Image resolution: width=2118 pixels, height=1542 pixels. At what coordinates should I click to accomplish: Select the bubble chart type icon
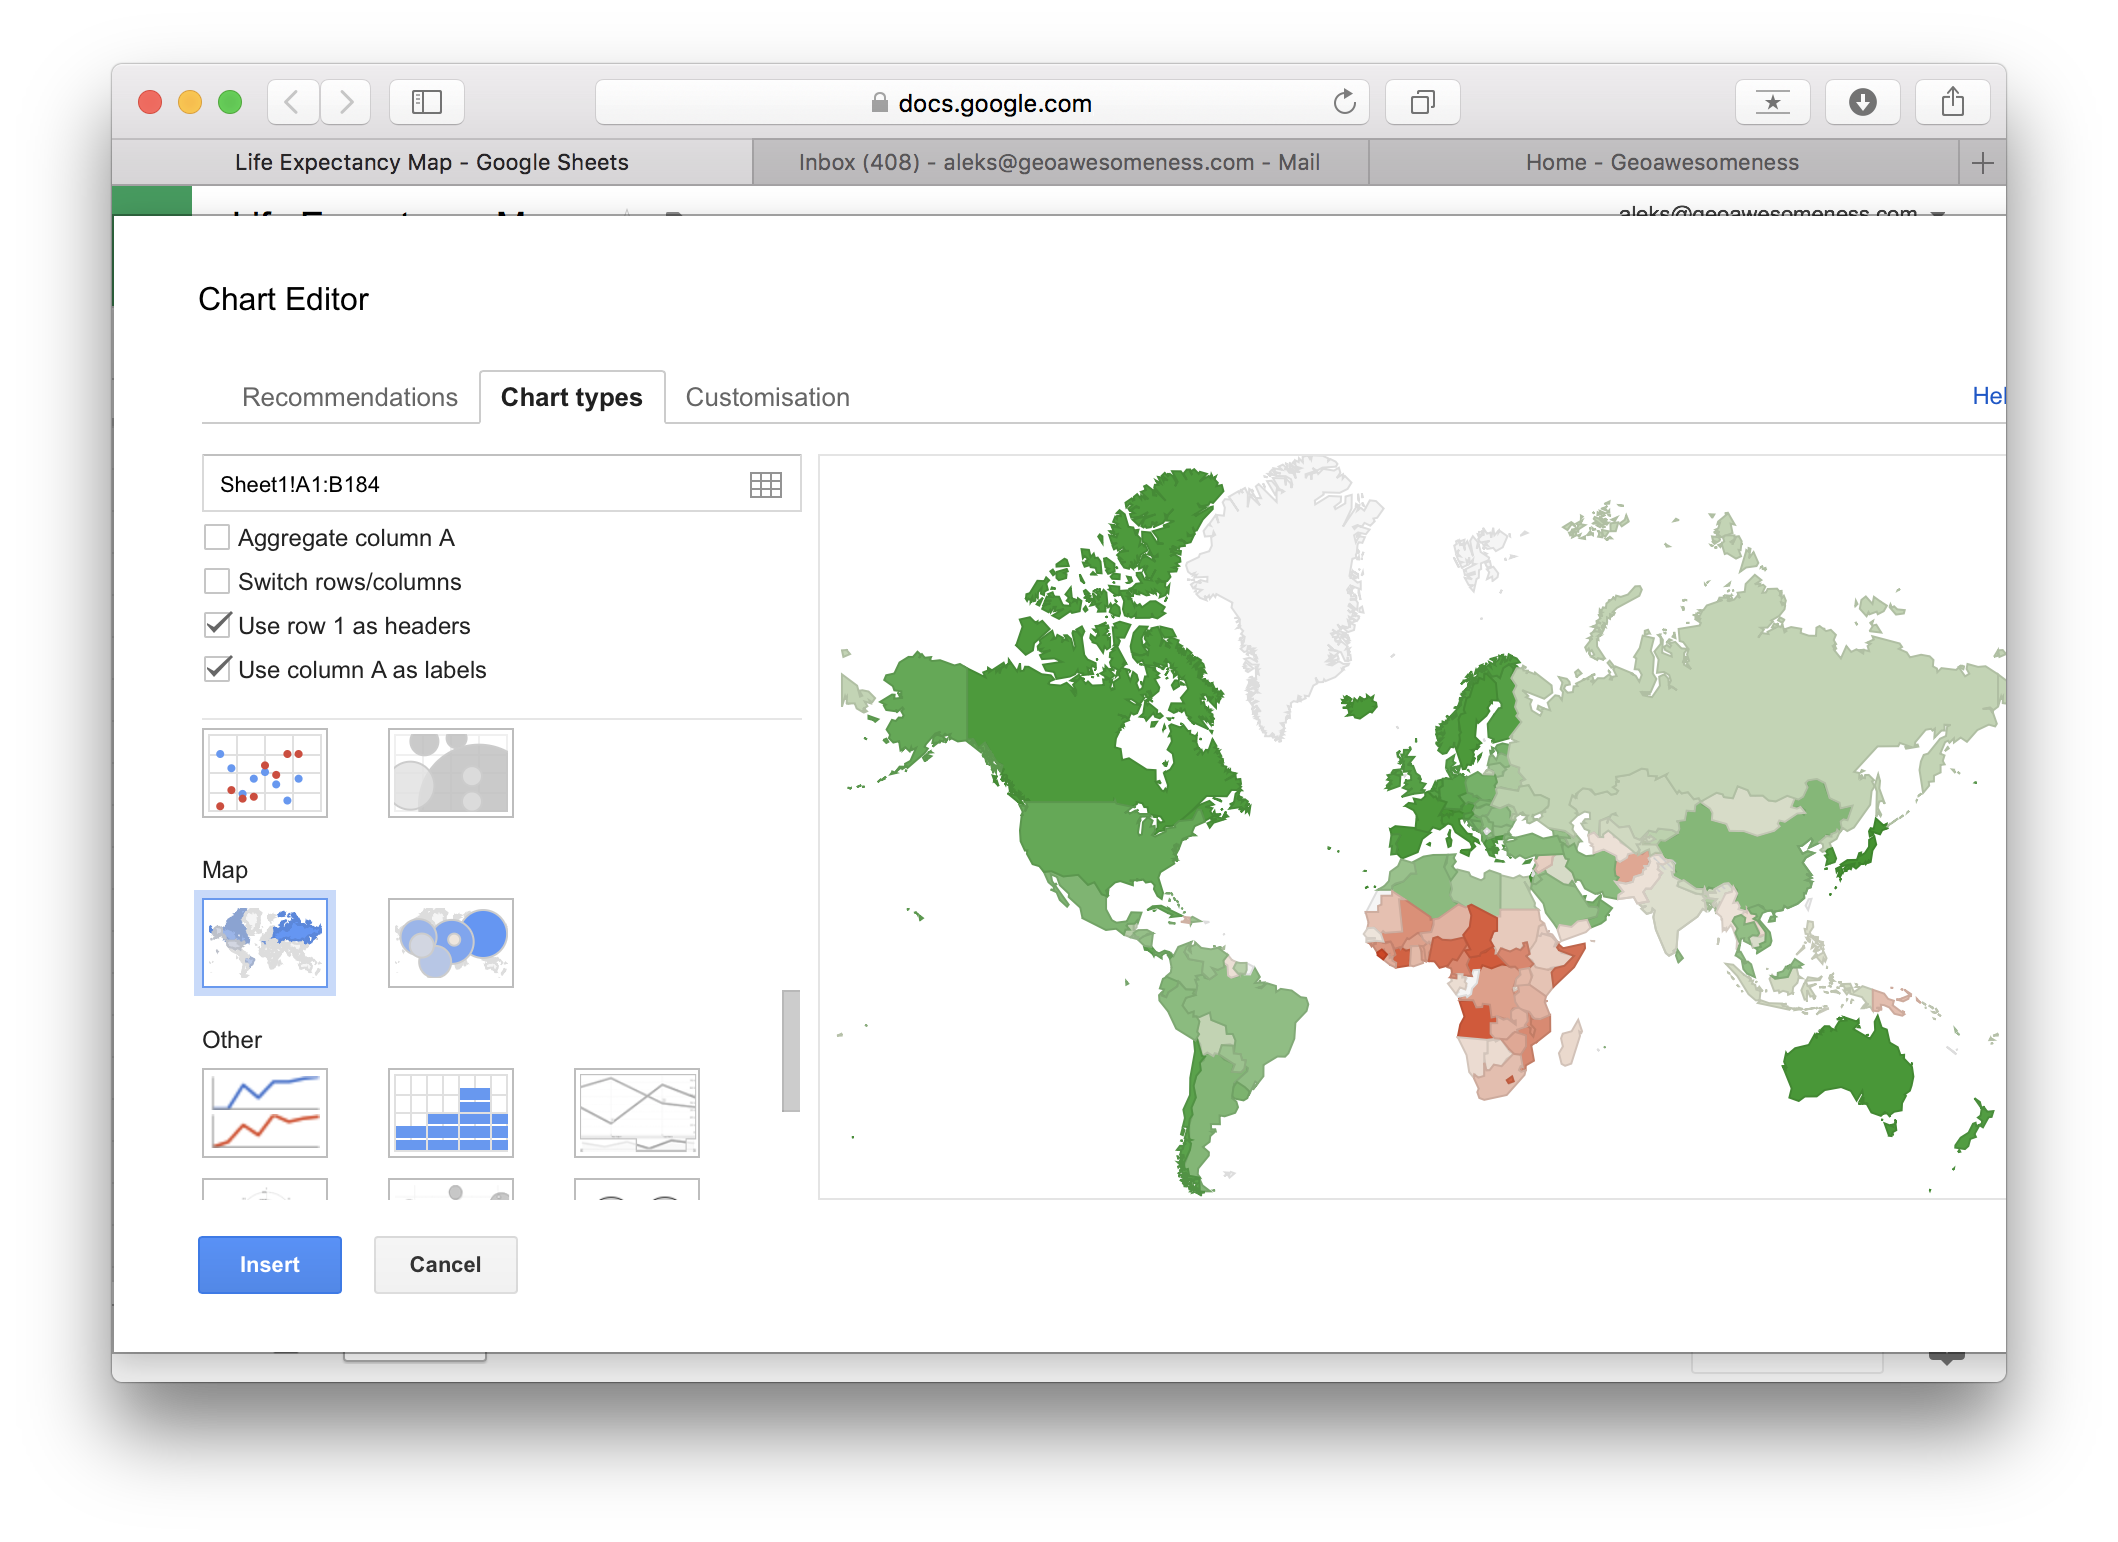click(452, 773)
